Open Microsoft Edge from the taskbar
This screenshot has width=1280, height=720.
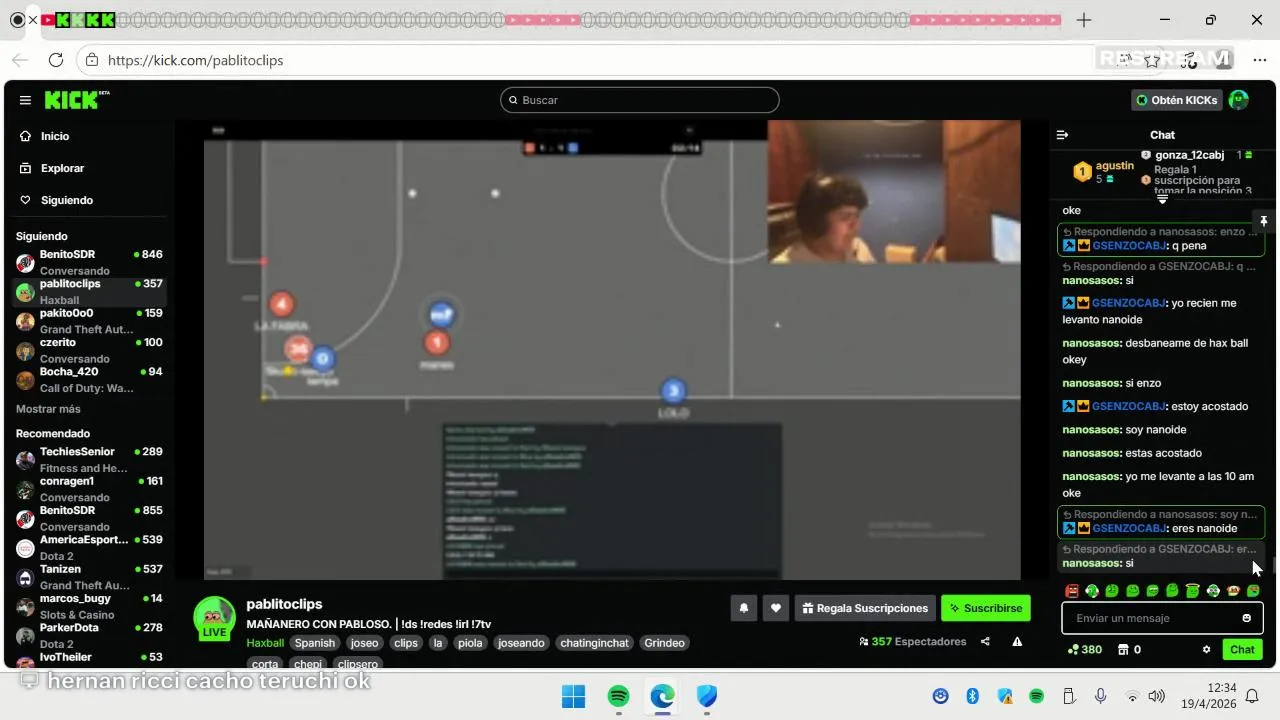pyautogui.click(x=662, y=696)
